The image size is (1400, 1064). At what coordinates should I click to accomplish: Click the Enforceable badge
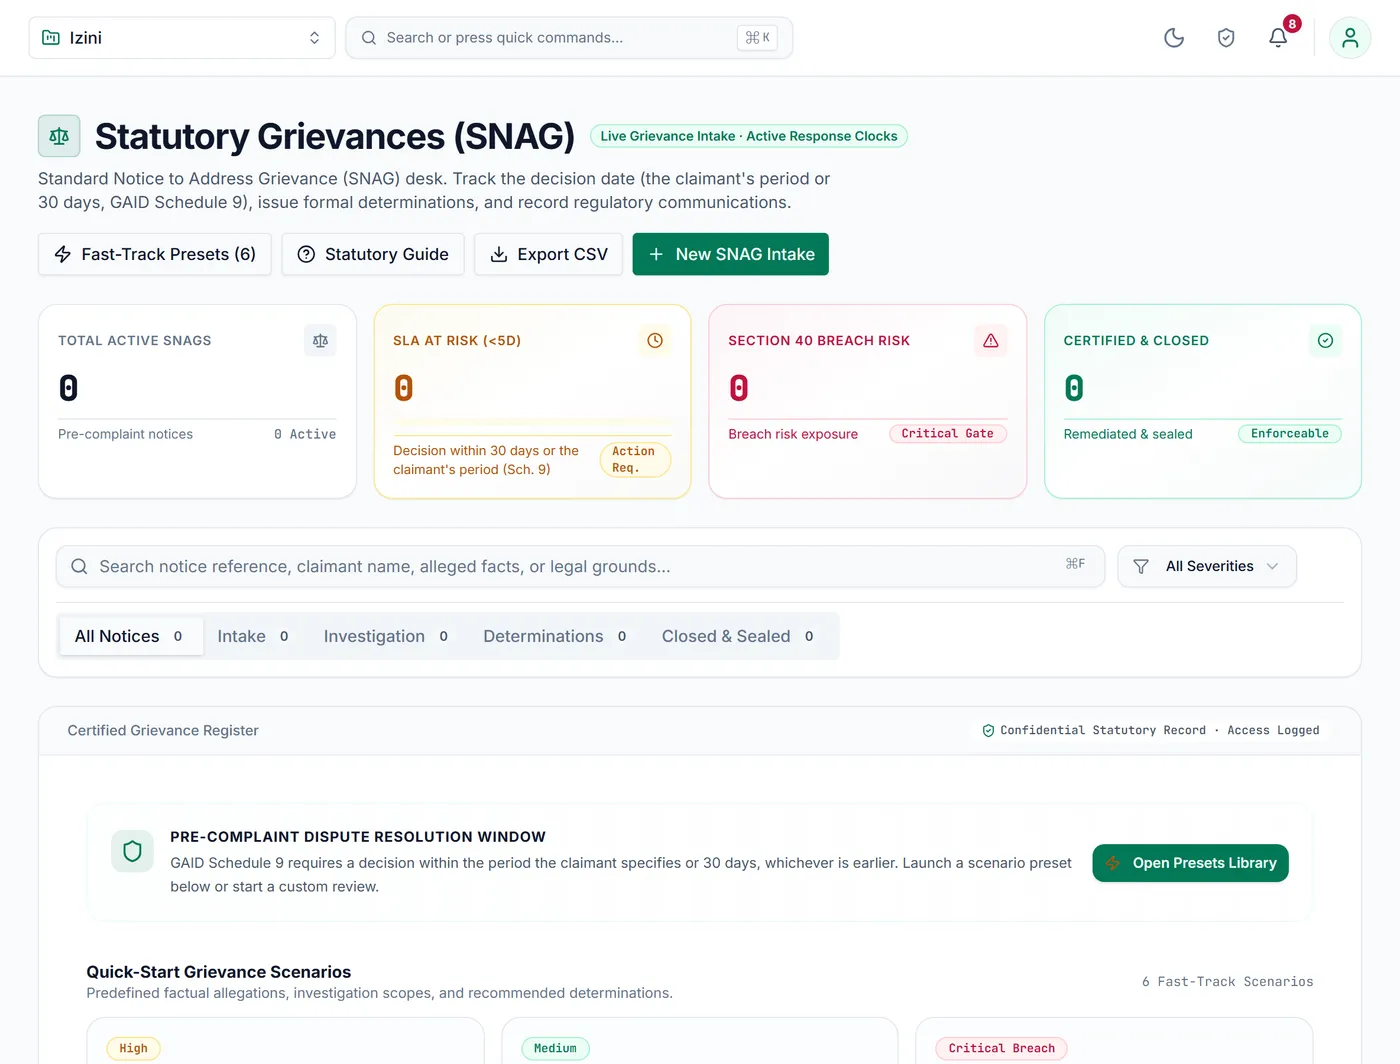point(1290,434)
